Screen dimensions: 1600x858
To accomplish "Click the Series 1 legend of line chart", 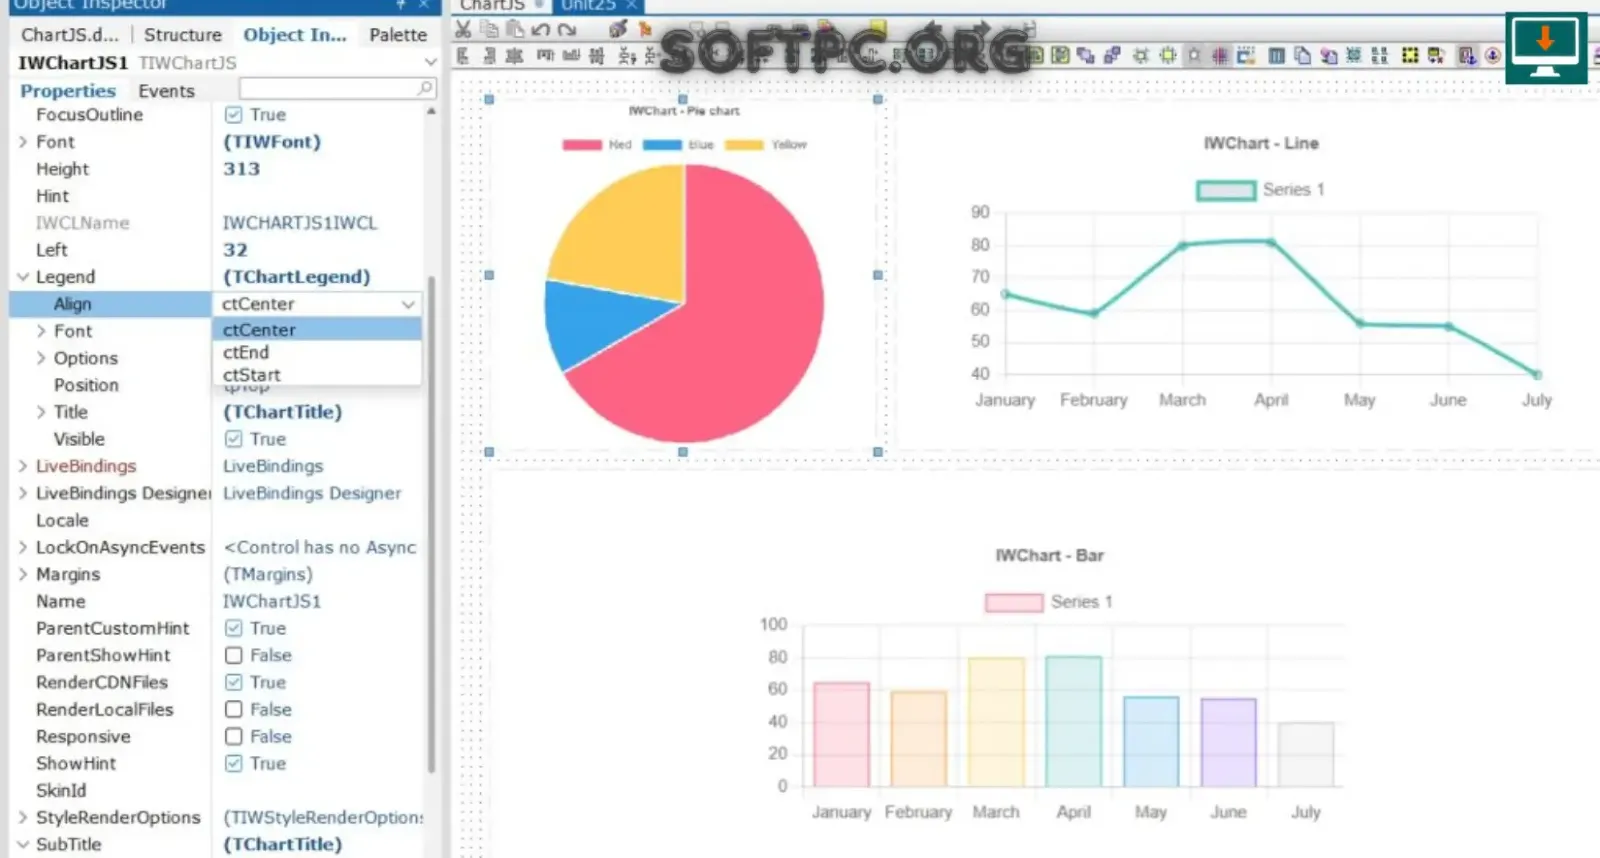I will (1261, 190).
